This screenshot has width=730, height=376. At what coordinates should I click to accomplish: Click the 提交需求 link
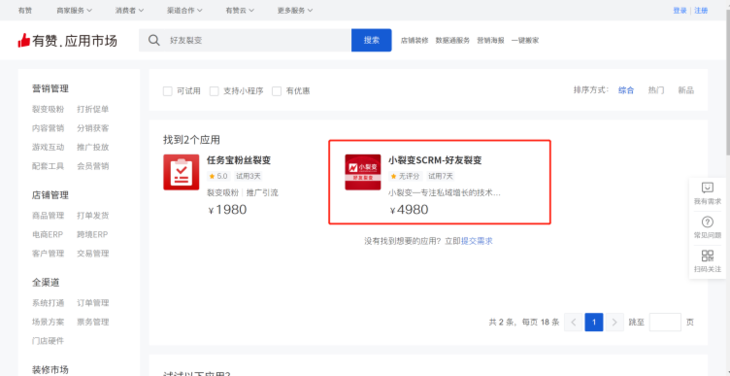click(477, 241)
